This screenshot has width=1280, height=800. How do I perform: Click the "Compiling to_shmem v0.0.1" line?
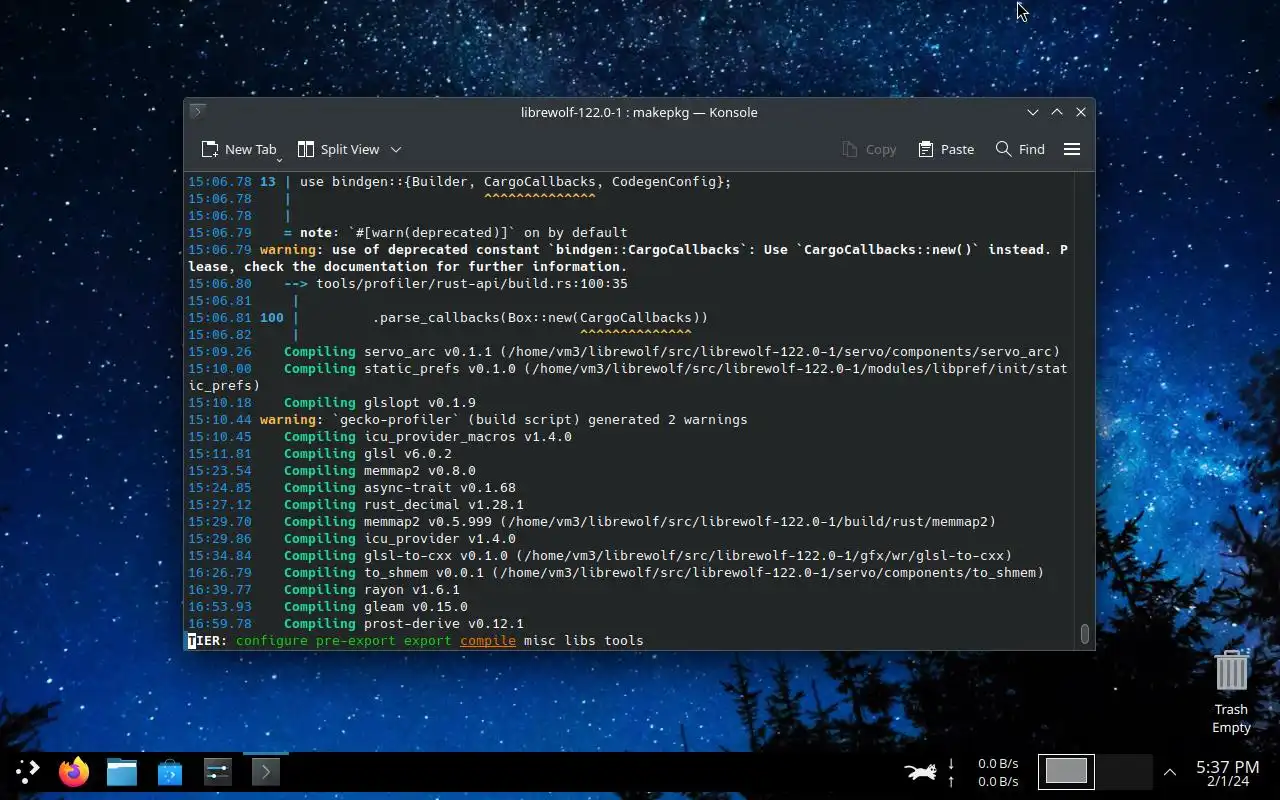(616, 572)
